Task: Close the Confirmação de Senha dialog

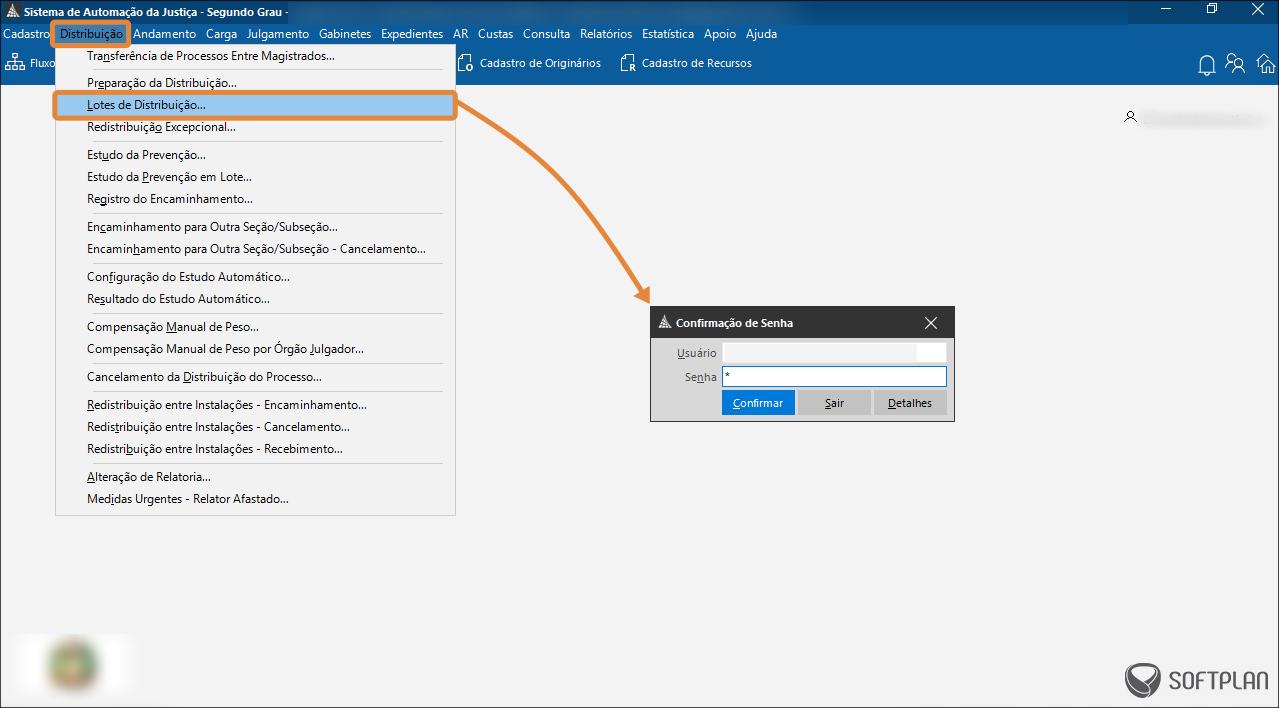Action: 931,323
